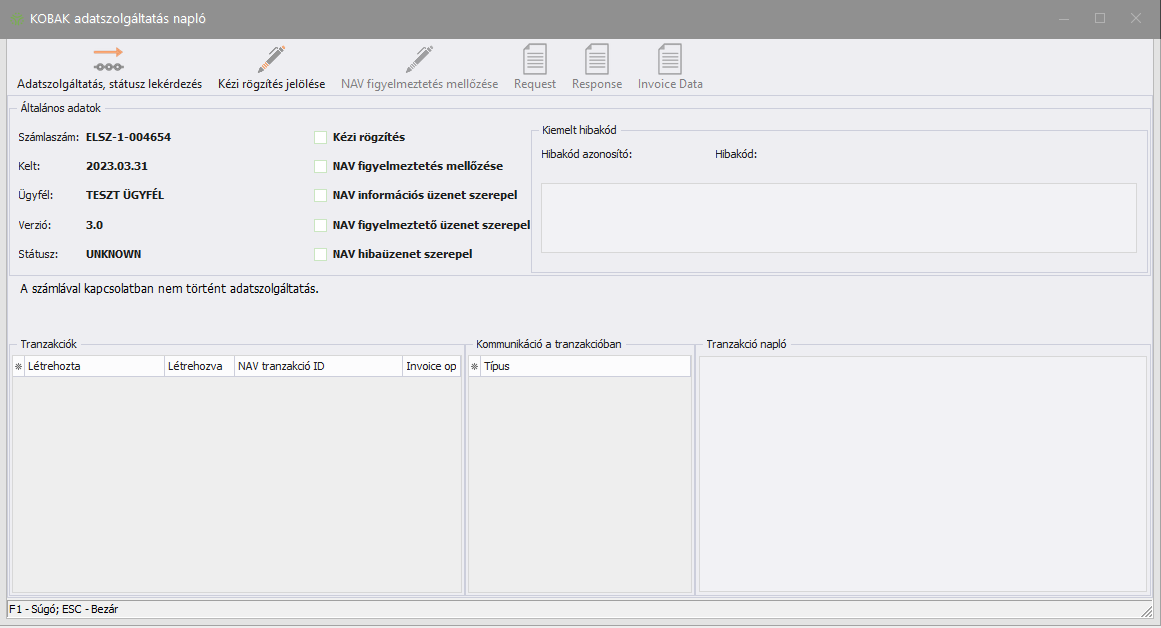1161x628 pixels.
Task: Click inside the Tranzakció napló text area
Action: point(922,474)
